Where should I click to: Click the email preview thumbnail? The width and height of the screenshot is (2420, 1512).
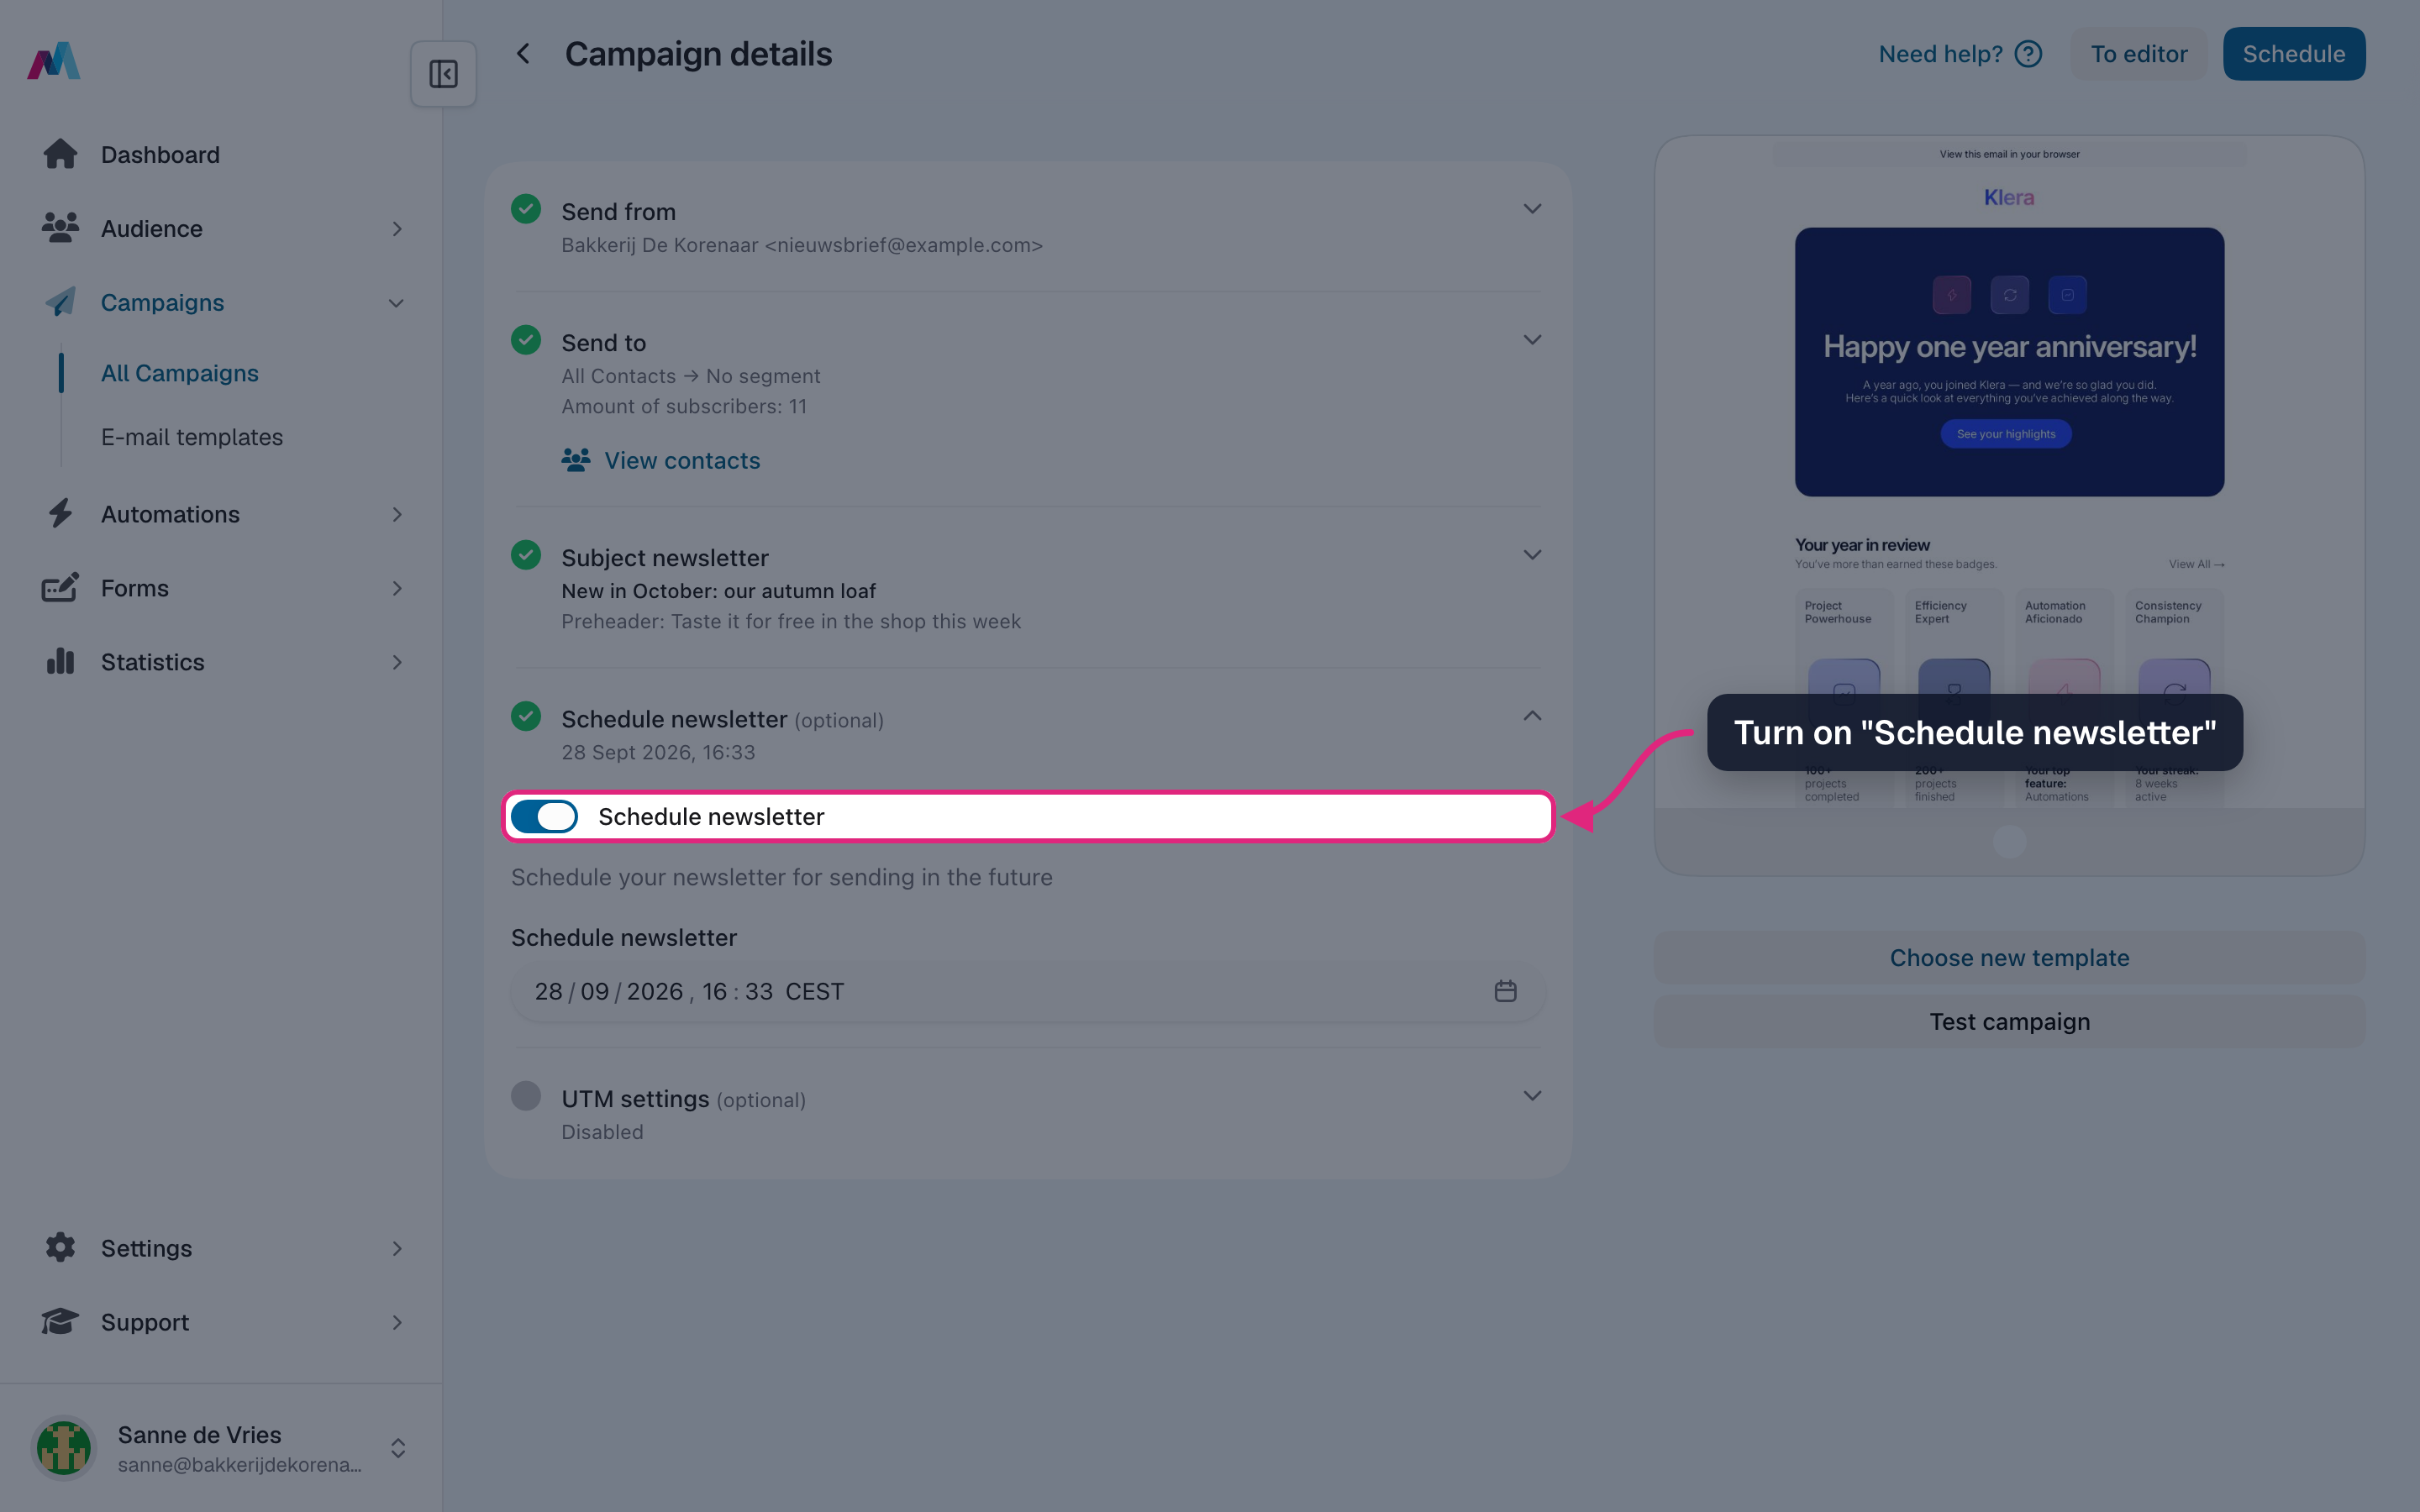2010,506
